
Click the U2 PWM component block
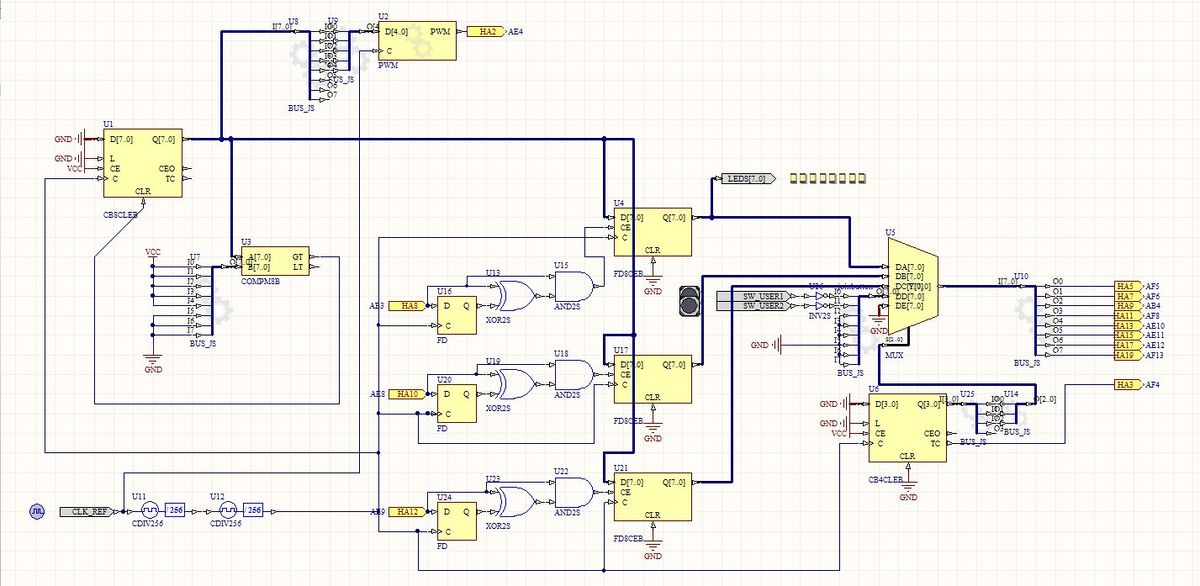click(x=418, y=42)
